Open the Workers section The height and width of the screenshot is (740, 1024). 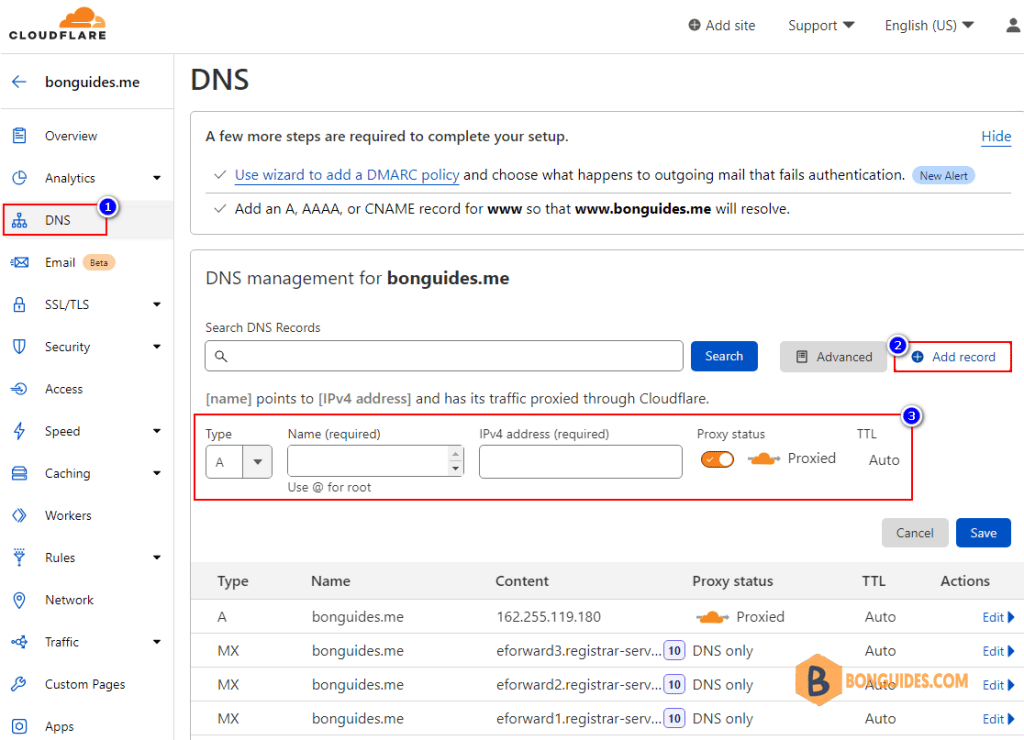pyautogui.click(x=68, y=515)
